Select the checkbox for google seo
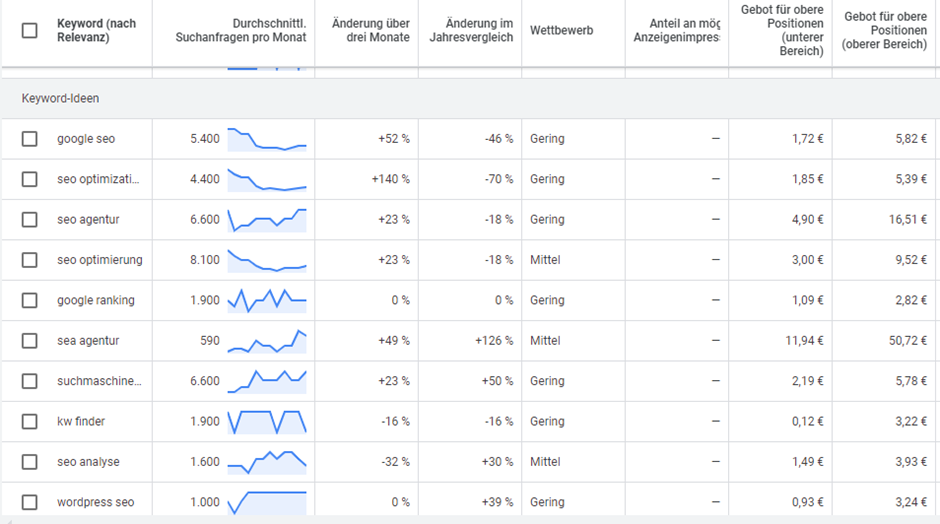Screen dimensions: 940x524 click(30, 139)
